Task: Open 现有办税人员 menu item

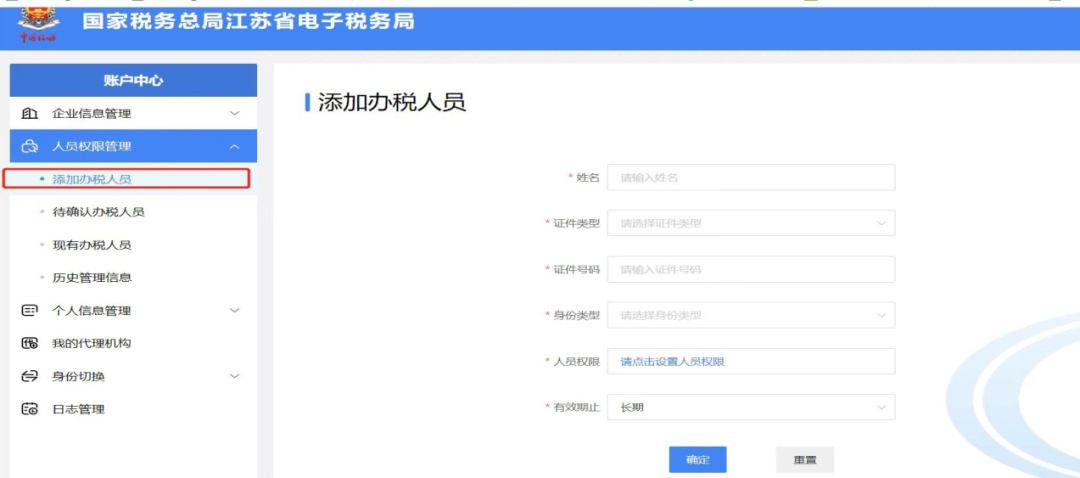Action: click(x=92, y=245)
